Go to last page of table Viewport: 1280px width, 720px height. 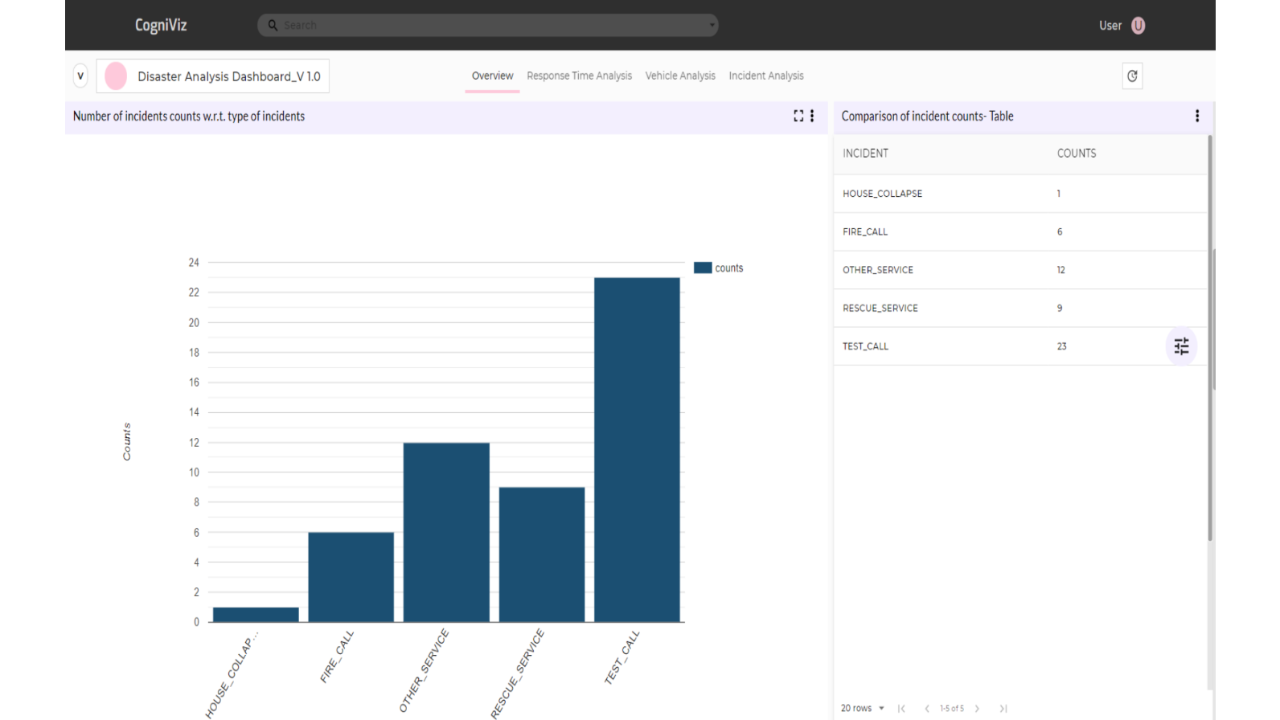[x=1003, y=708]
